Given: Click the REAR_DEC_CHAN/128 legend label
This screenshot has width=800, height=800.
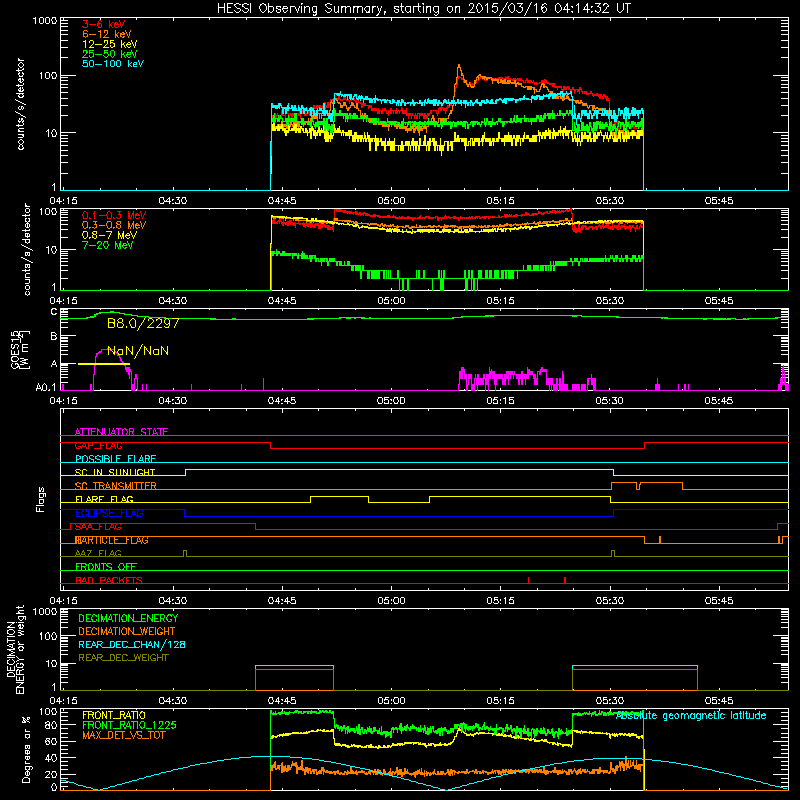Looking at the screenshot, I should [x=132, y=645].
